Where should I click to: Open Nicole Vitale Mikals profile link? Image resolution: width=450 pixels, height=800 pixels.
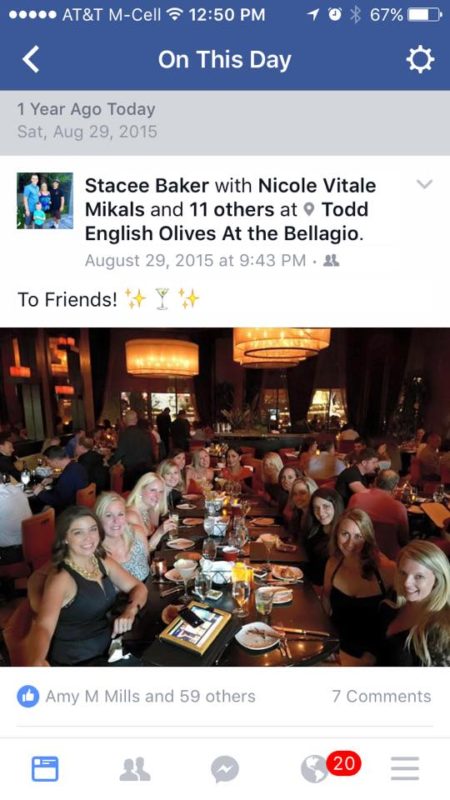[230, 197]
